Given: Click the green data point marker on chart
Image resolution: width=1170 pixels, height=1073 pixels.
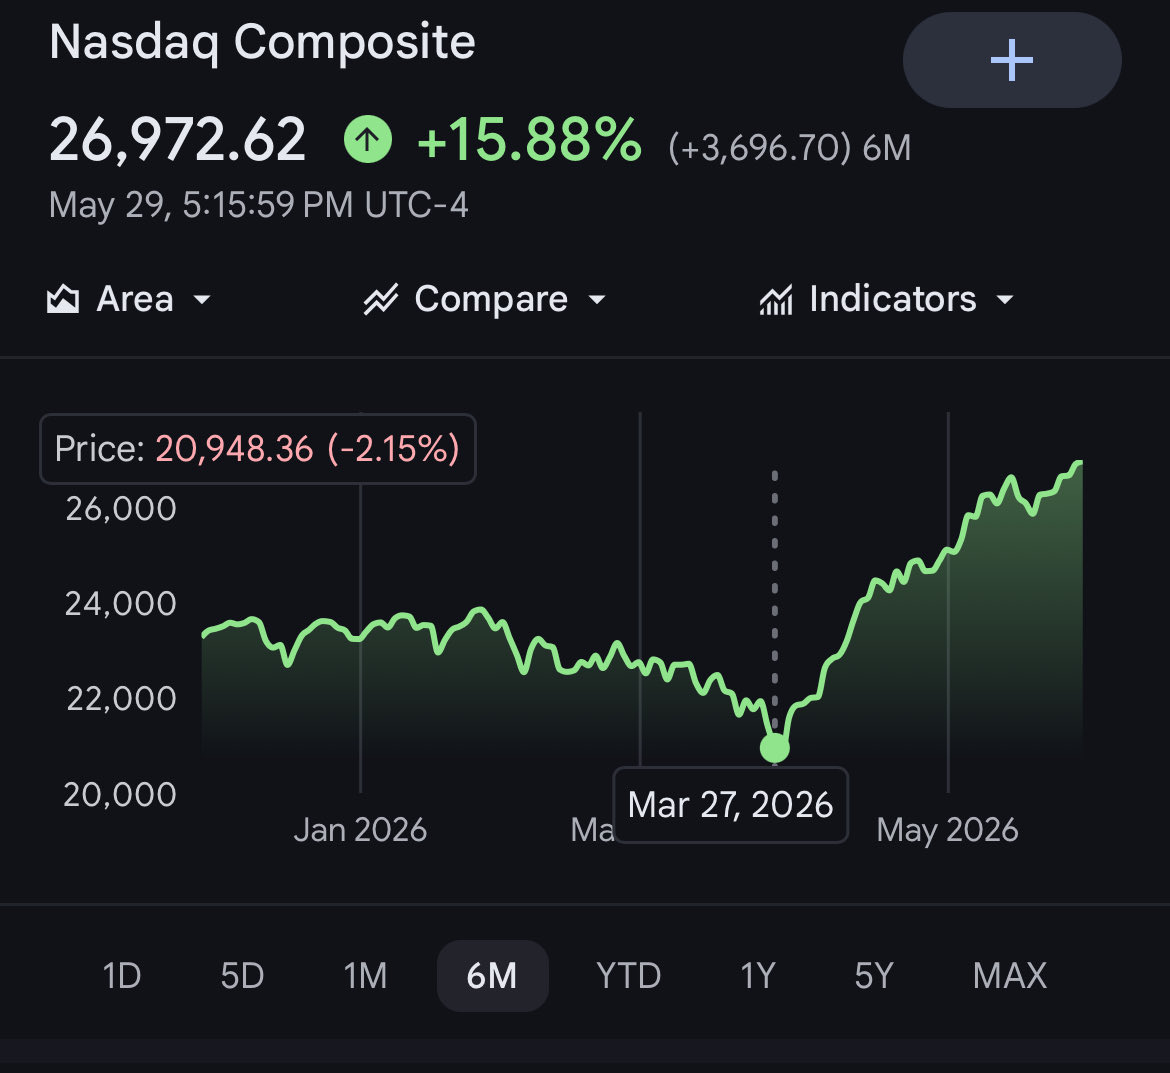Looking at the screenshot, I should point(775,748).
